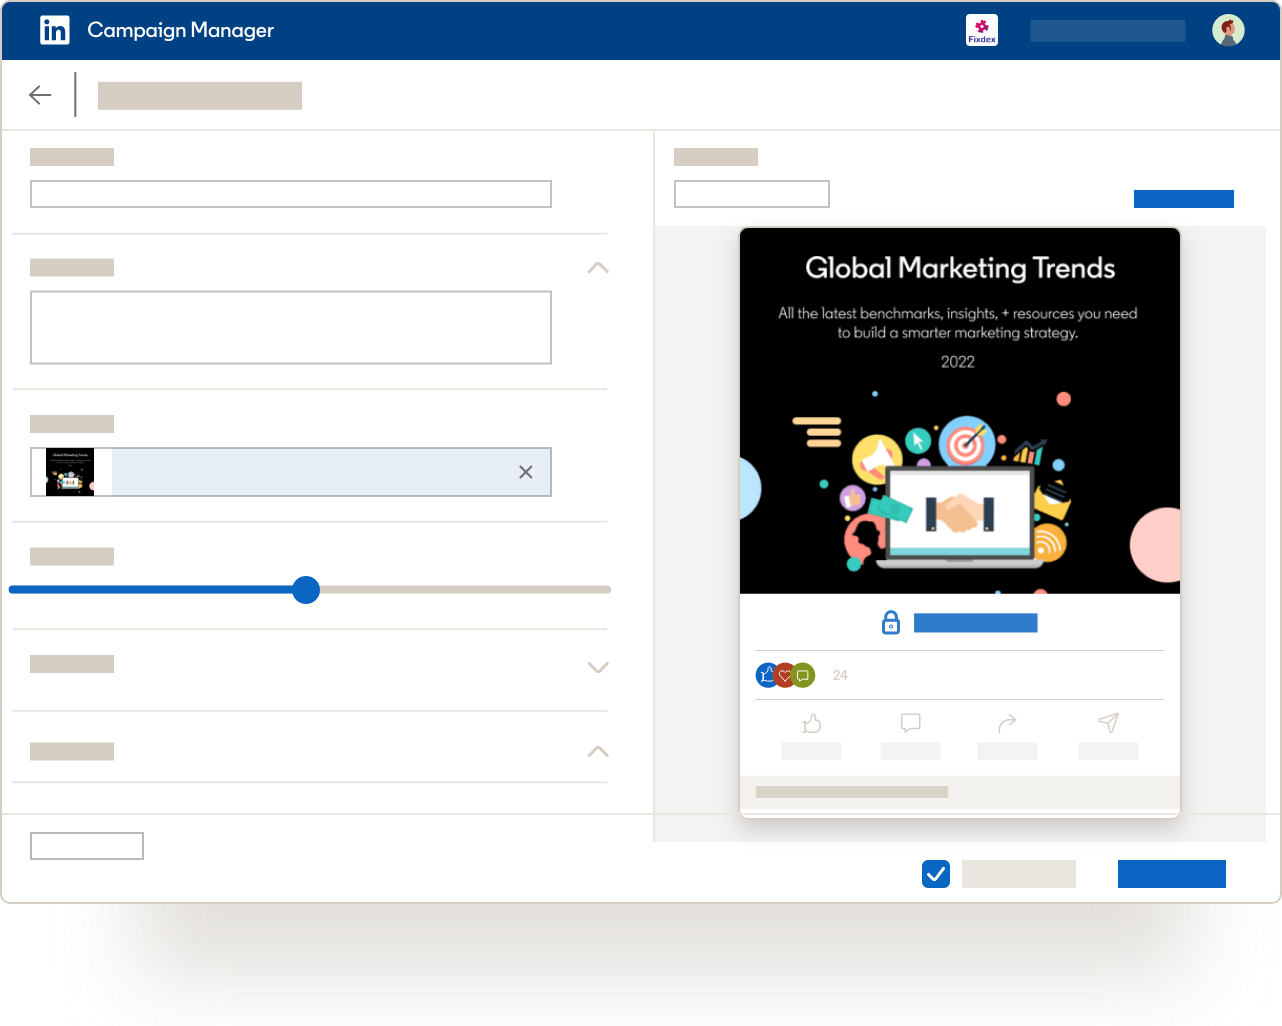
Task: Click the Send paper-plane icon on the post
Action: 1108,722
